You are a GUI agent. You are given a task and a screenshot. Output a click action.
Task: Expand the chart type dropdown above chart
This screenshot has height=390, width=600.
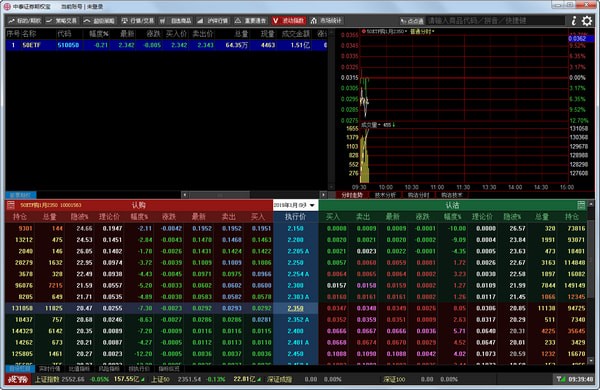pos(422,31)
